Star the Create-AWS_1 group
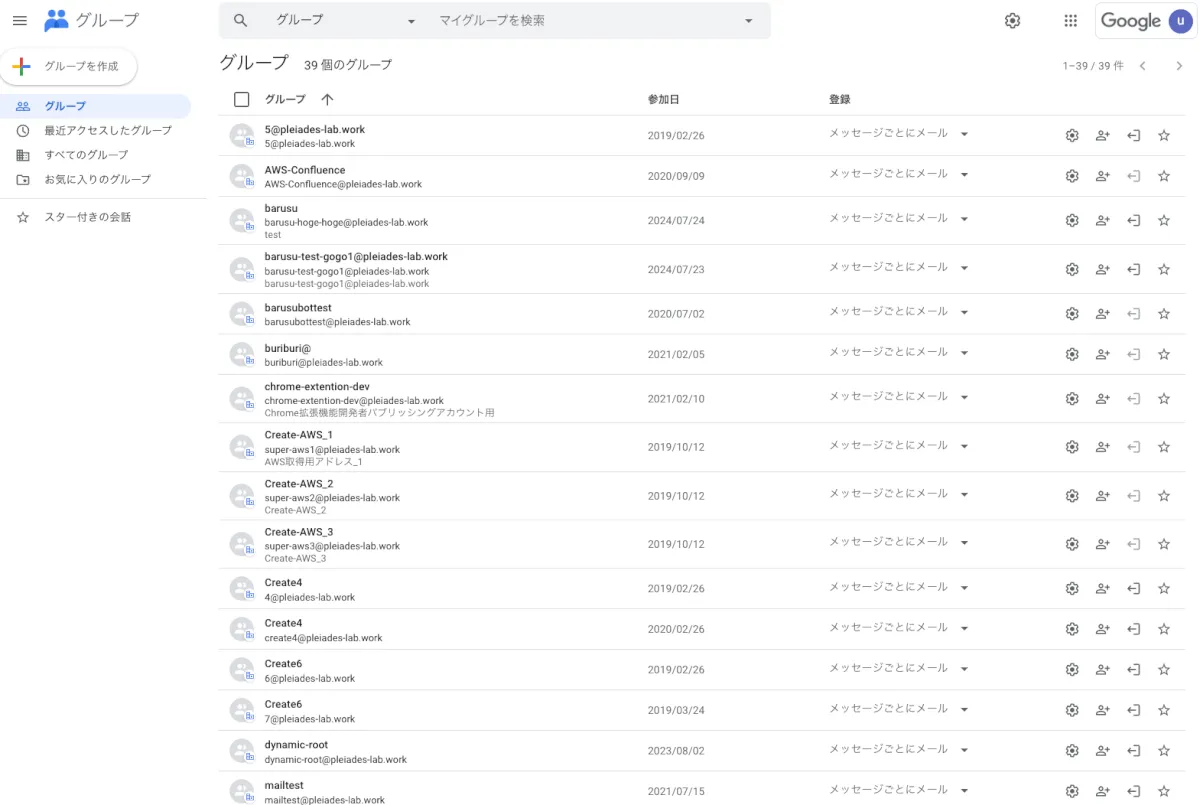Image resolution: width=1200 pixels, height=805 pixels. coord(1164,447)
